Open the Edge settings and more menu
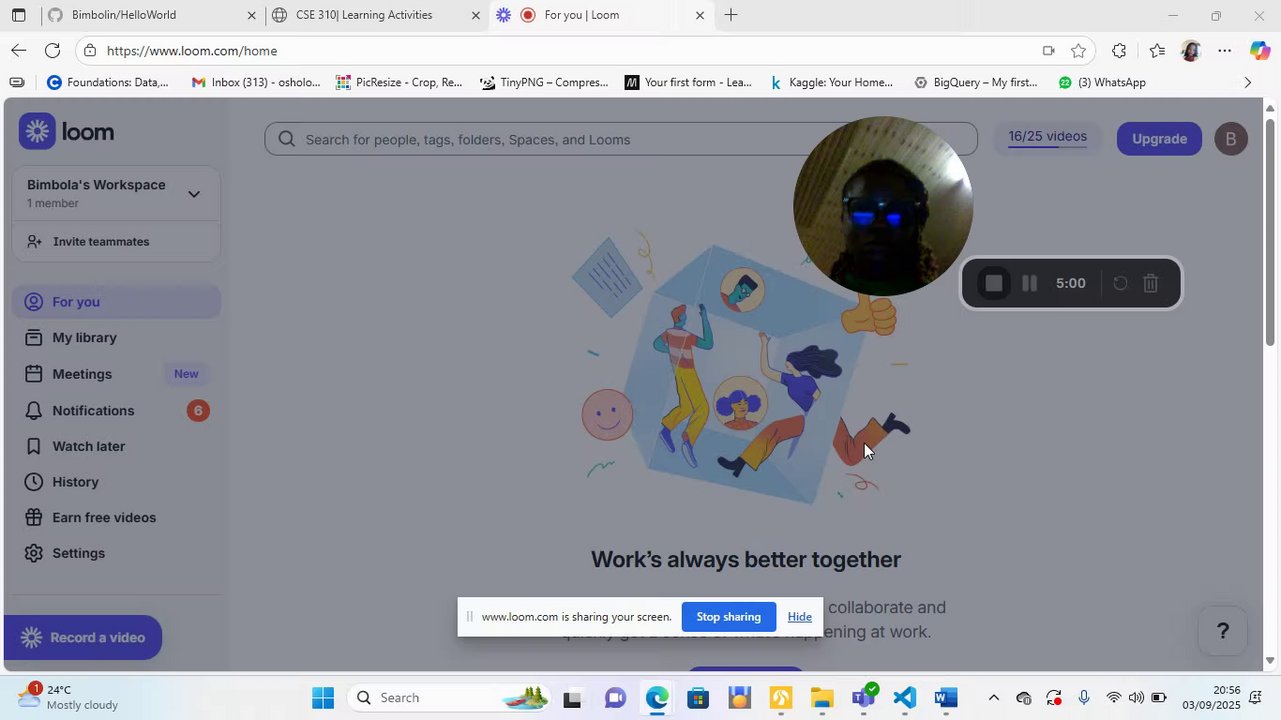This screenshot has width=1281, height=720. (1225, 51)
